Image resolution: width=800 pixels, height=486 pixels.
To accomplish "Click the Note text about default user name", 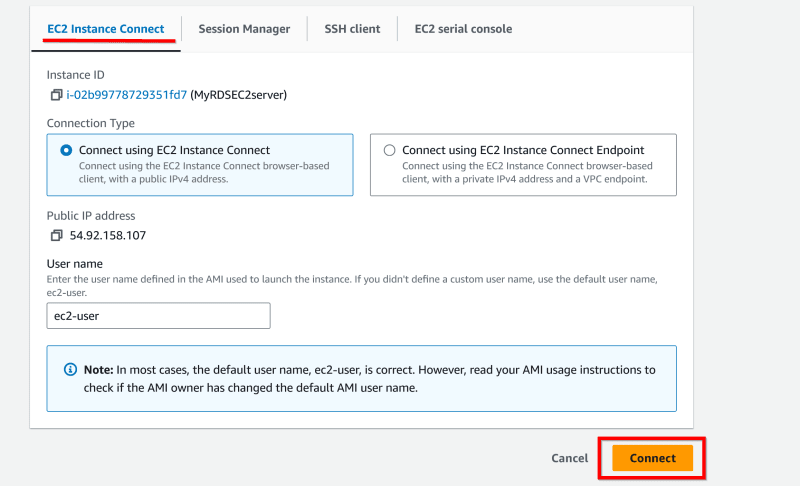I will point(369,379).
